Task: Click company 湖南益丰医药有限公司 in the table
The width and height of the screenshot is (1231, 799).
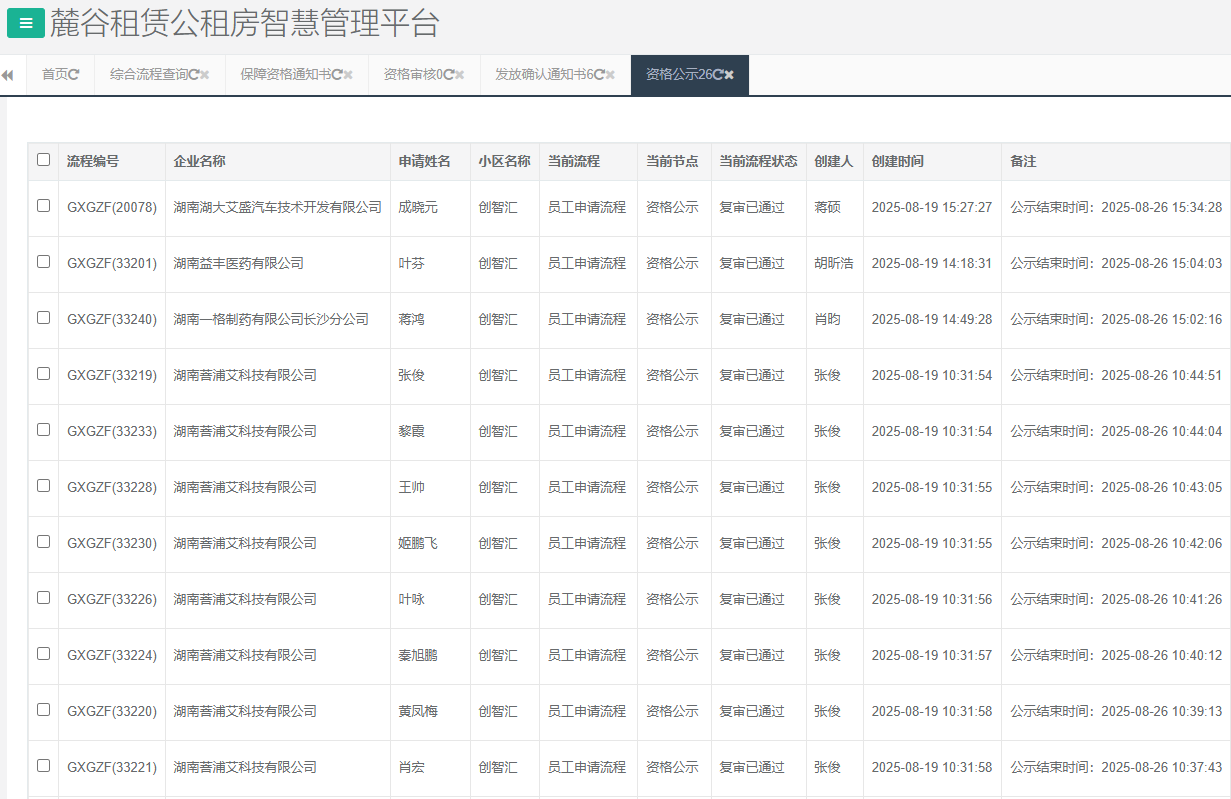Action: pos(238,263)
